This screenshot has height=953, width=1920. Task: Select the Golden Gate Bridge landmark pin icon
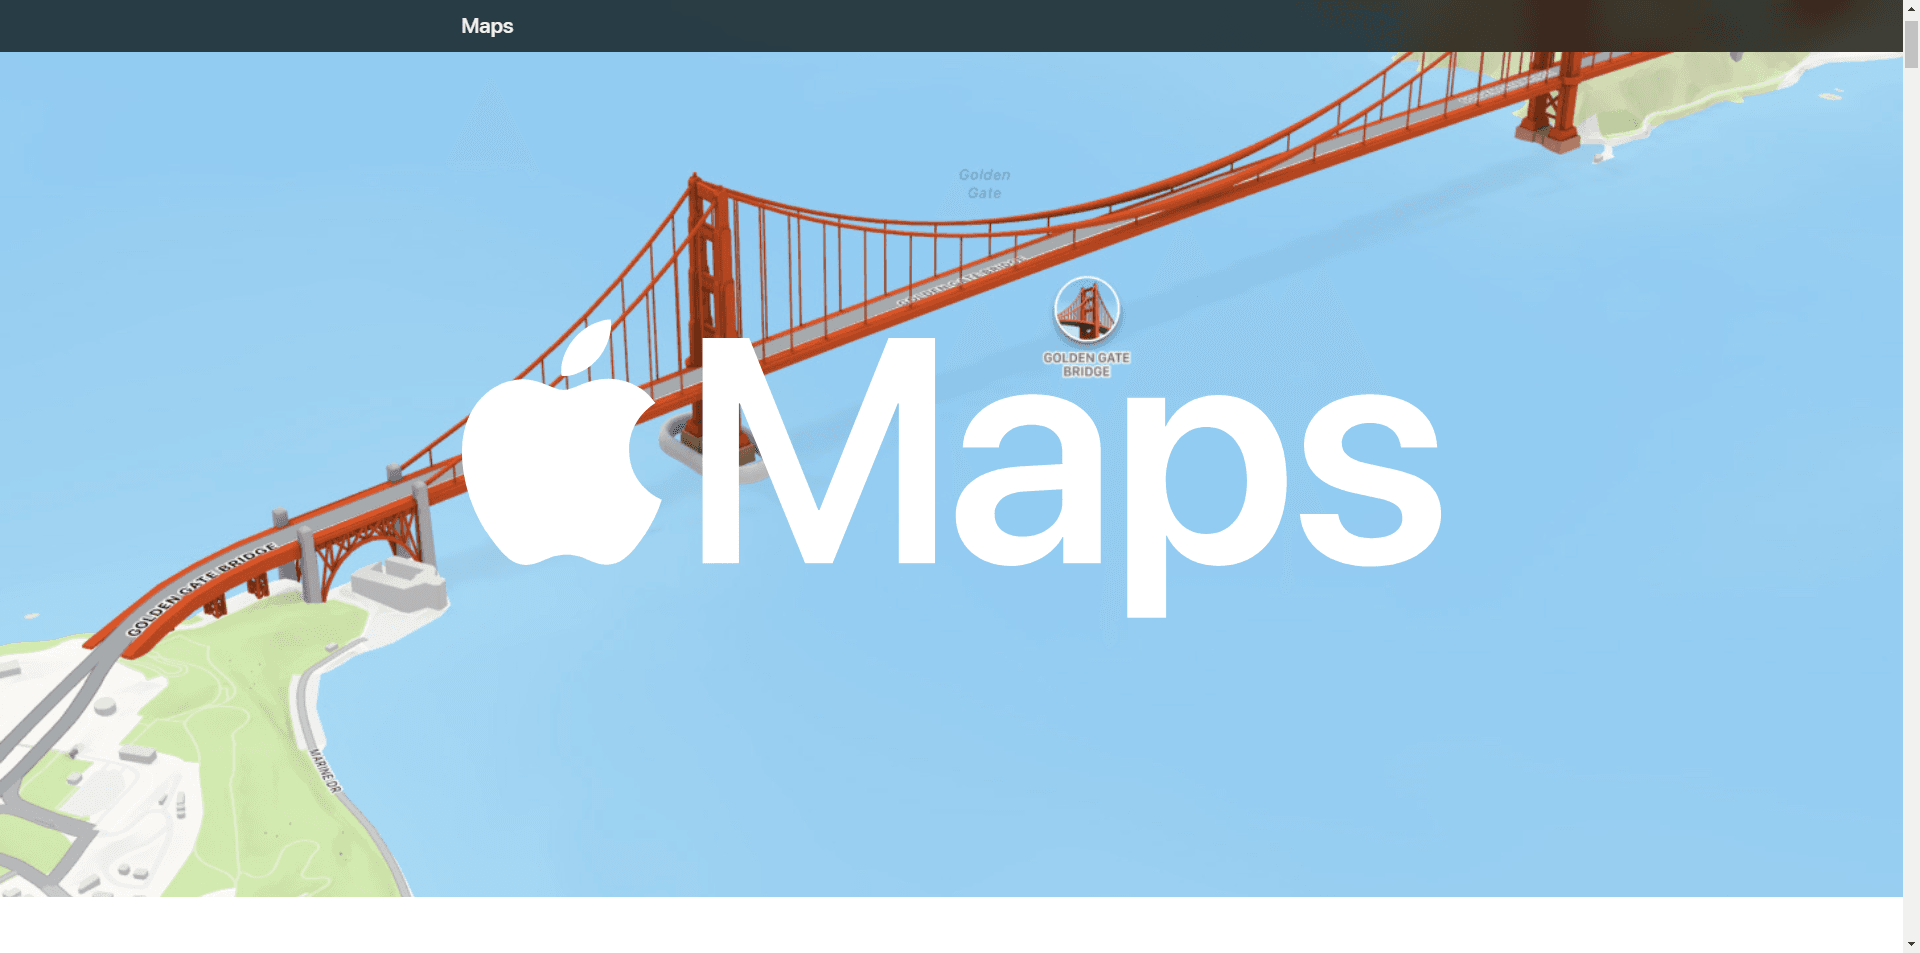(1087, 310)
